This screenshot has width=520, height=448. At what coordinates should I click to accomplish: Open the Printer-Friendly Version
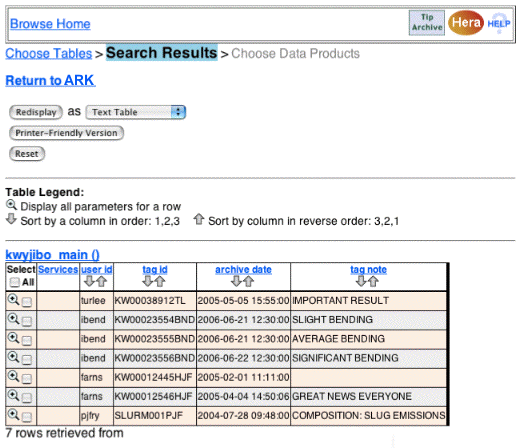click(x=66, y=133)
